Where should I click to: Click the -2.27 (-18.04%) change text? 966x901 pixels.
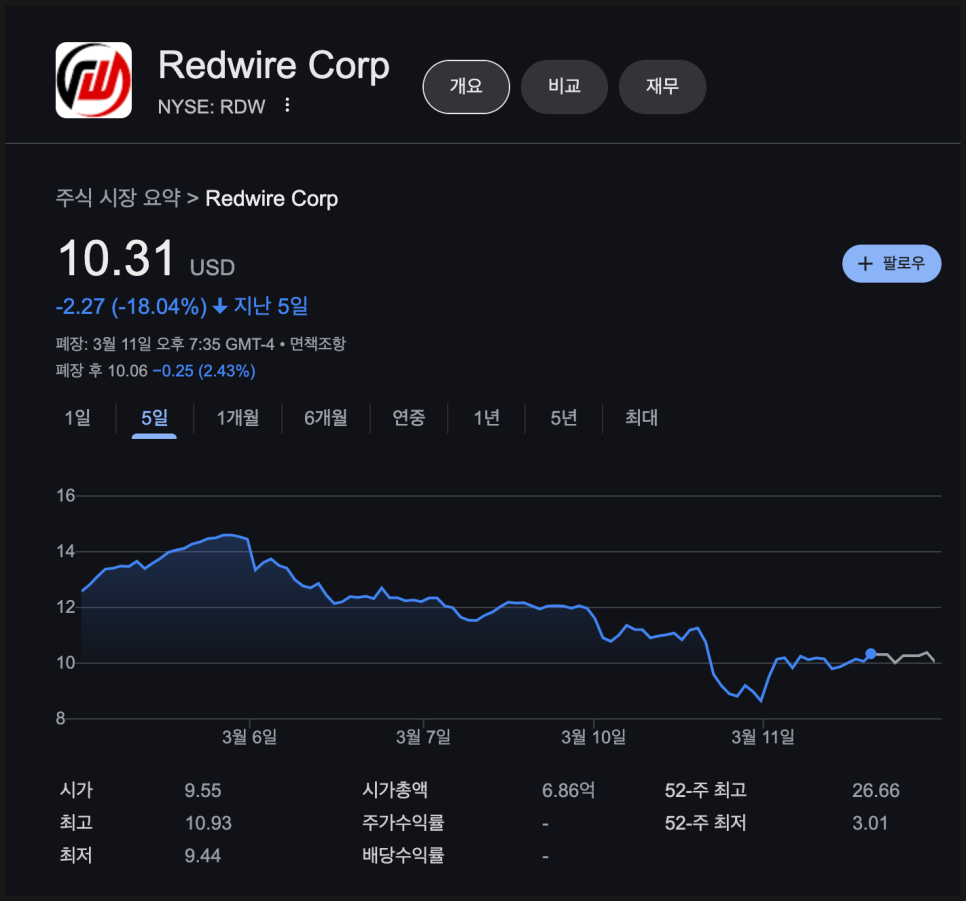coord(131,306)
